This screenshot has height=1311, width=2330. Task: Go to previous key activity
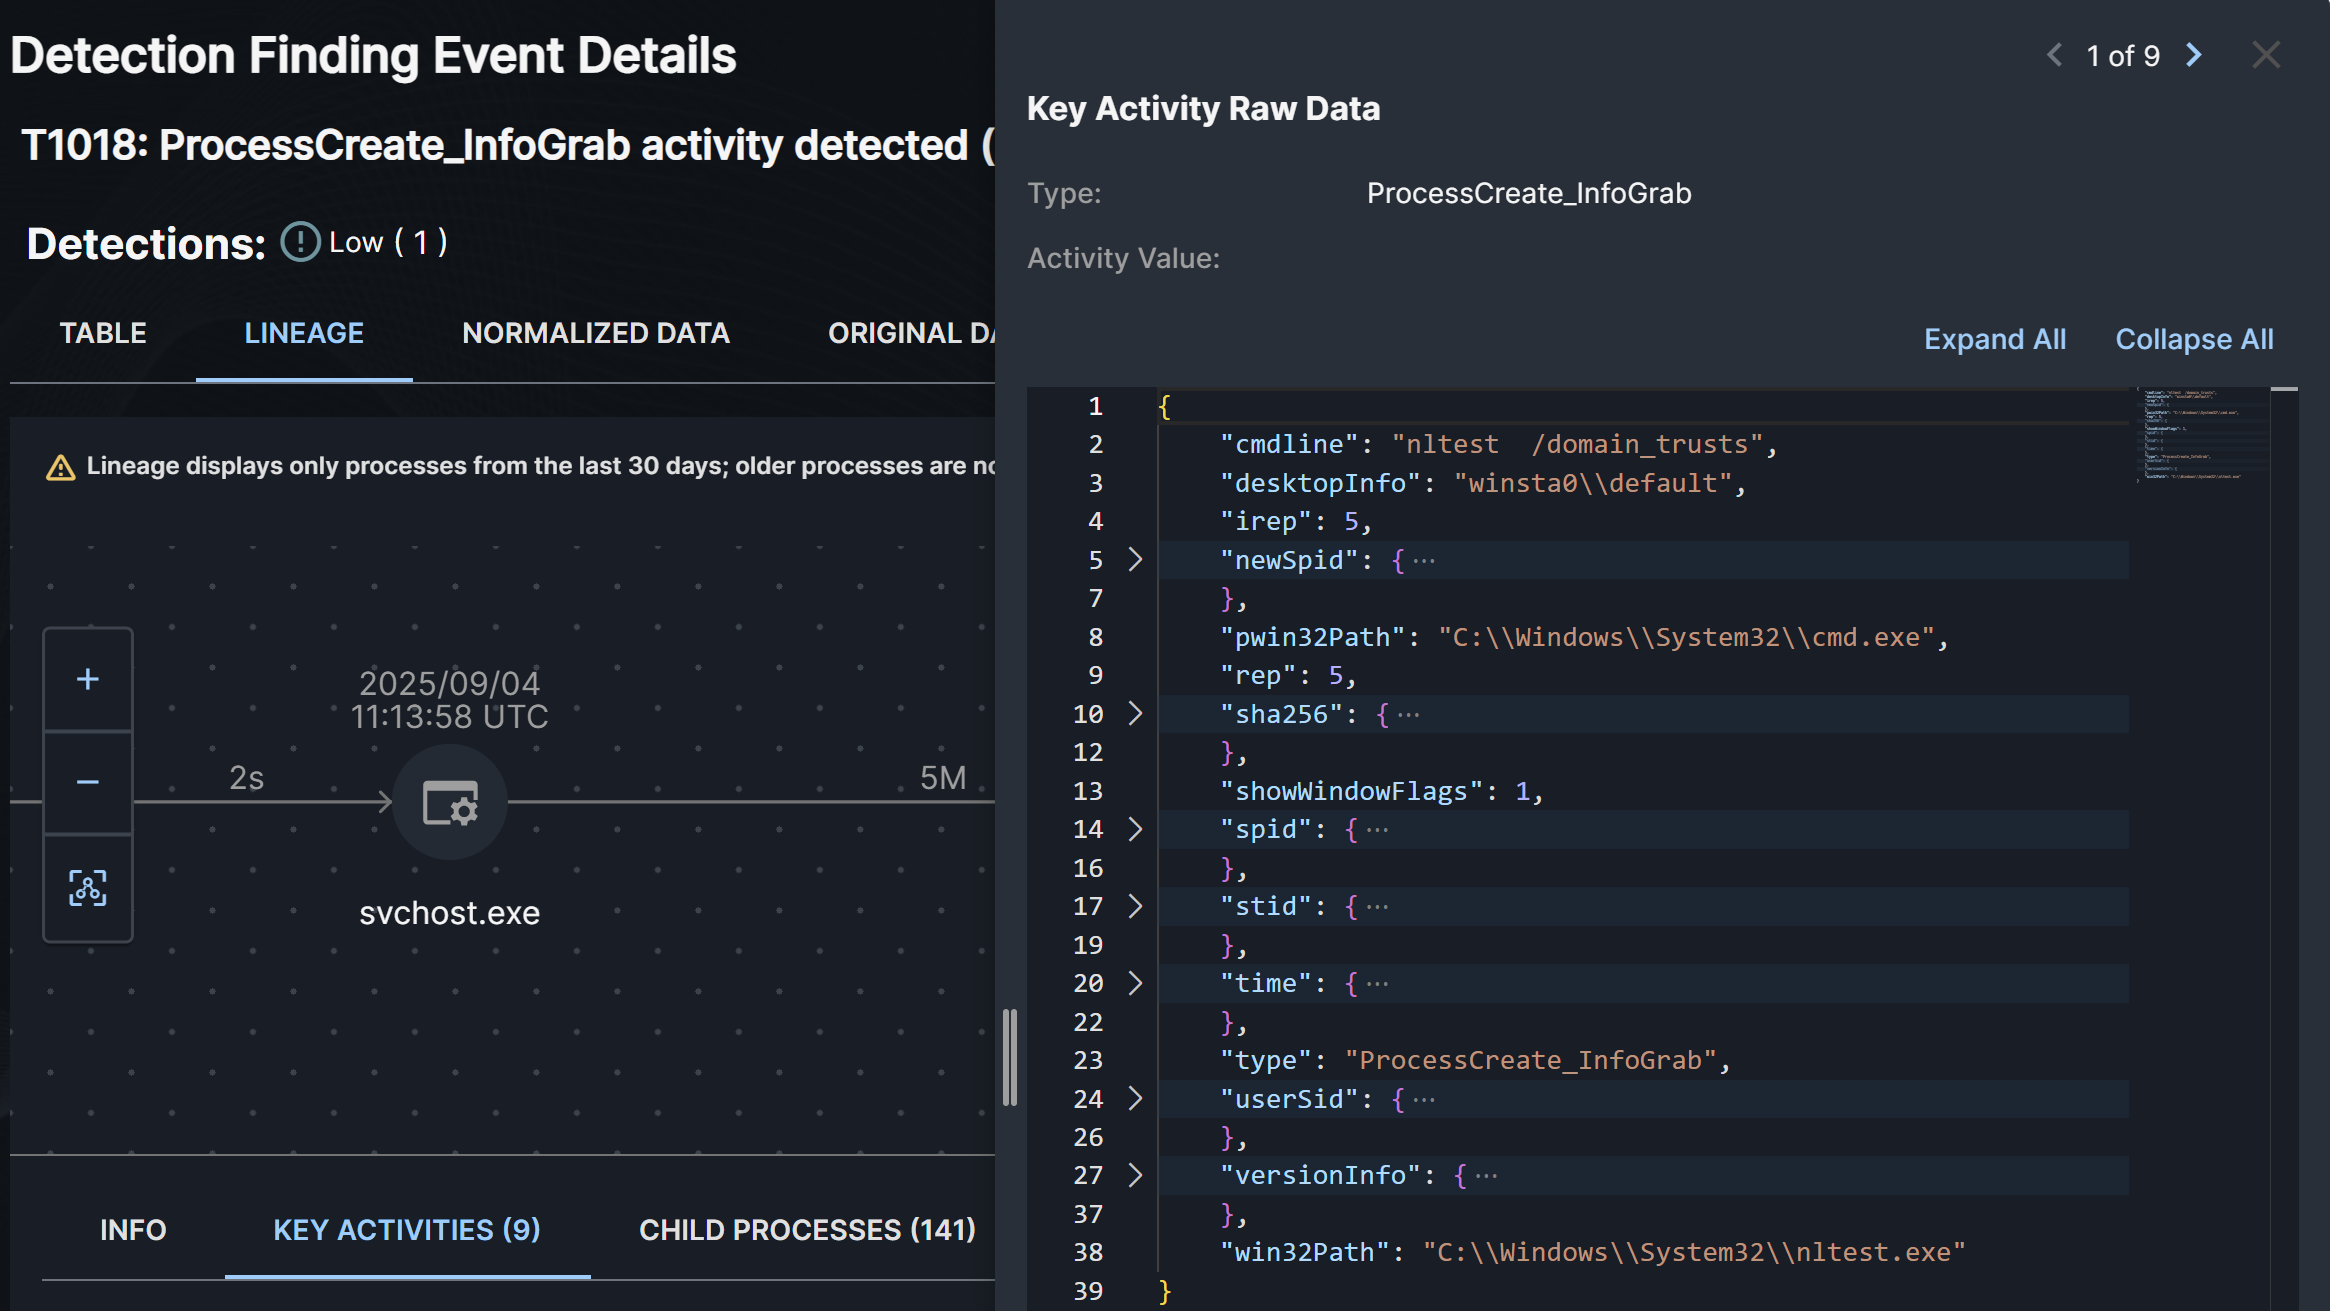(x=2055, y=55)
